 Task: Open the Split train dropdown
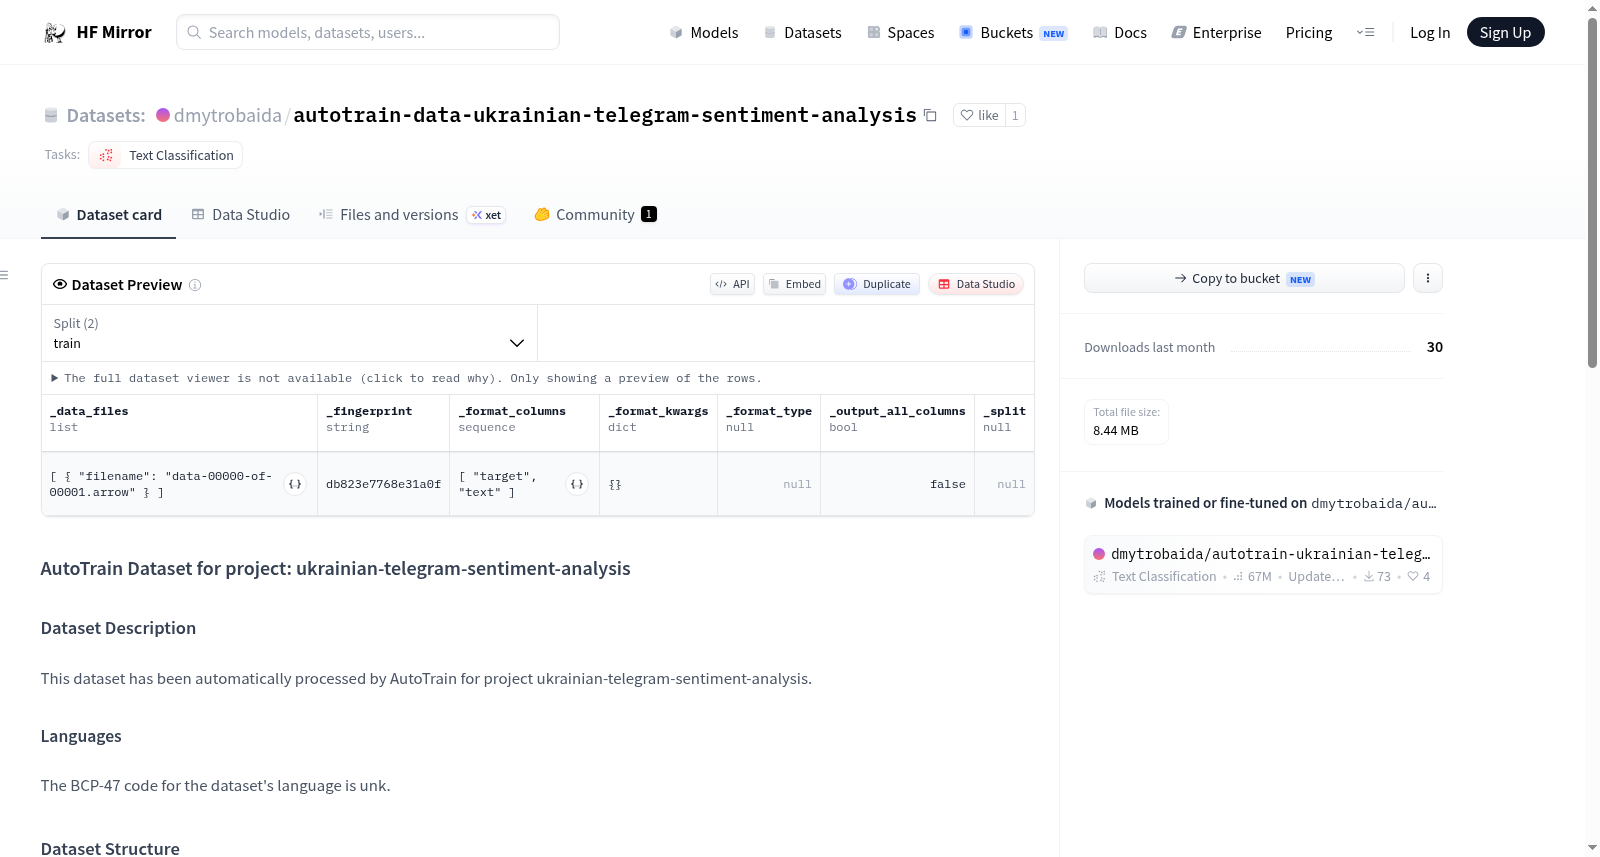(289, 333)
